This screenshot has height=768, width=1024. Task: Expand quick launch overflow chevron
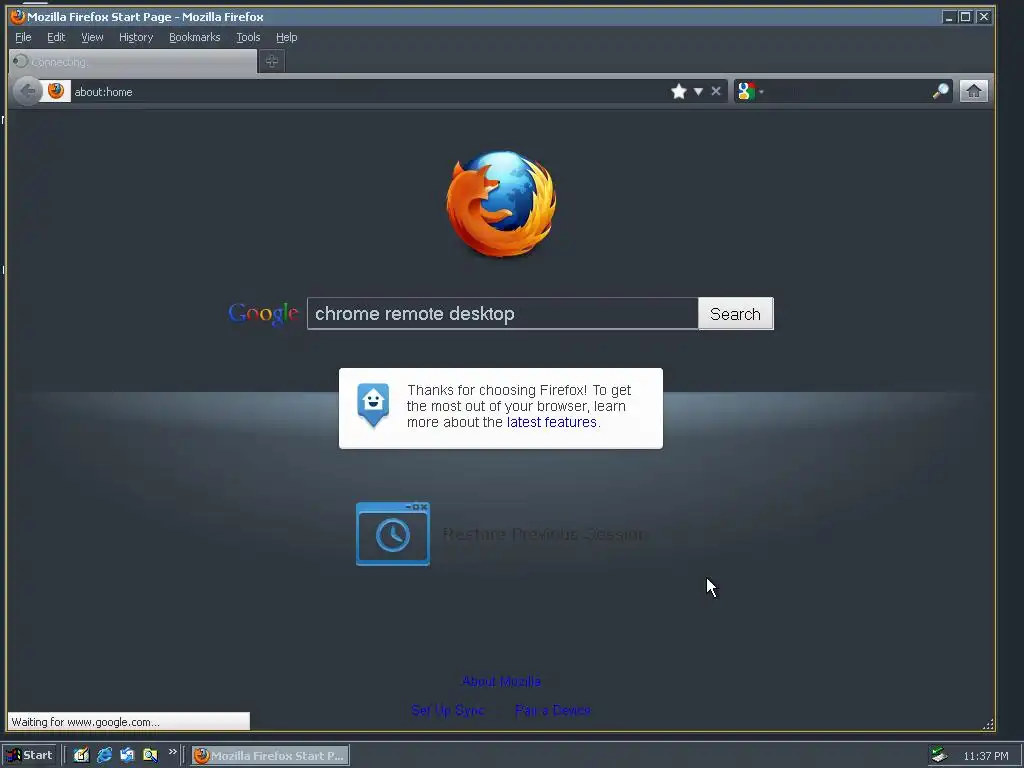172,752
